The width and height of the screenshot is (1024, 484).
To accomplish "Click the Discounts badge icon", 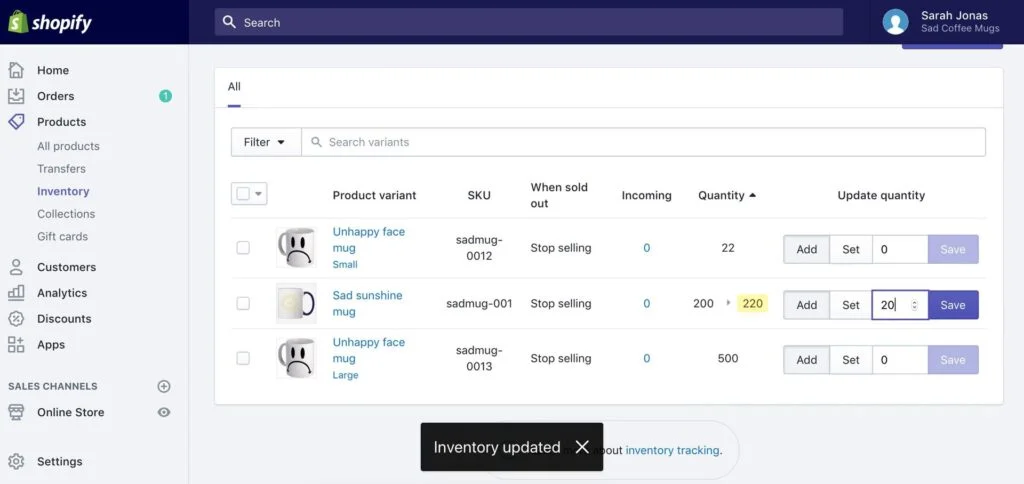I will (x=16, y=319).
